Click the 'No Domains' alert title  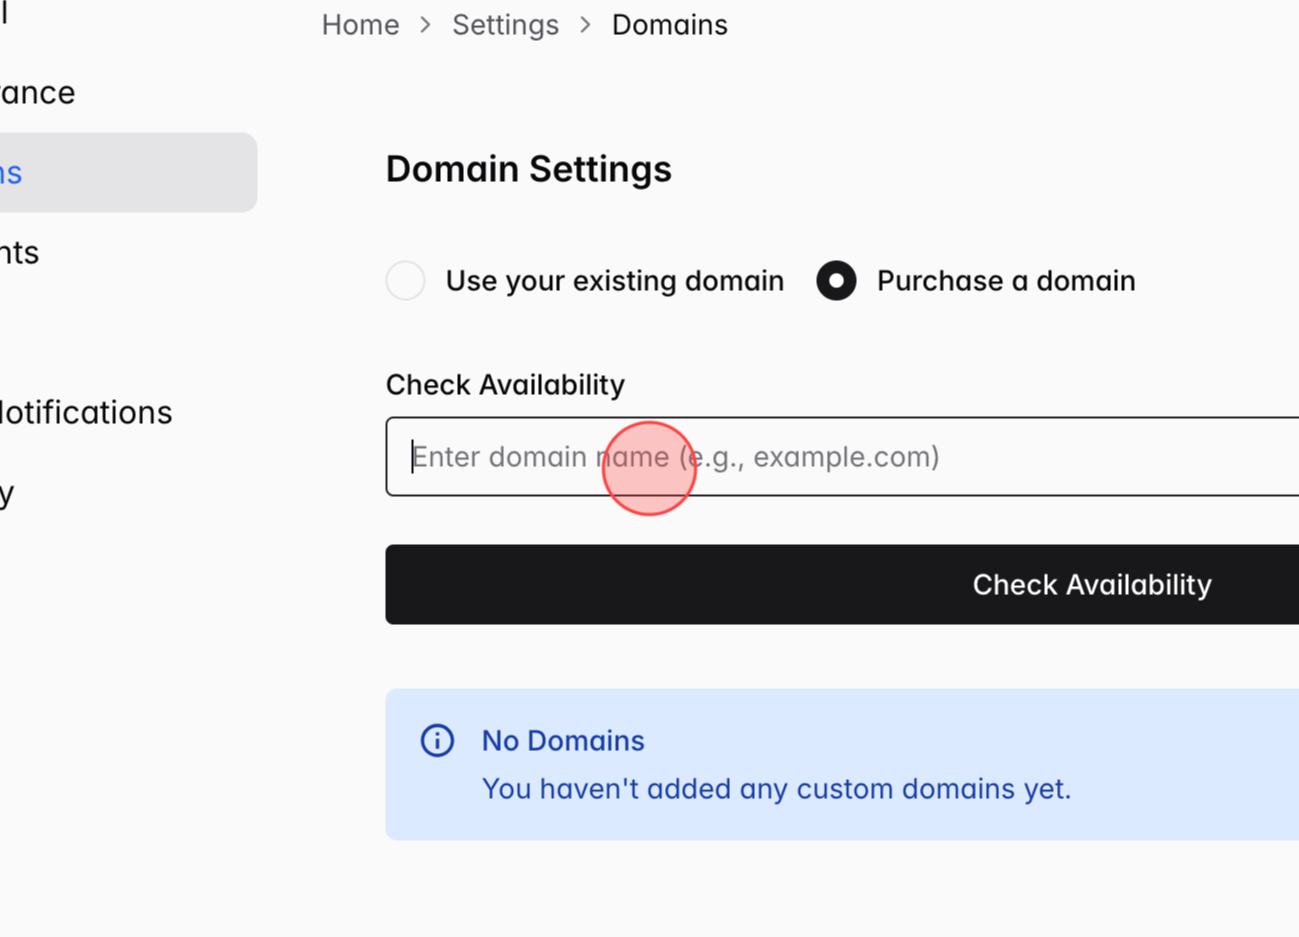point(563,741)
